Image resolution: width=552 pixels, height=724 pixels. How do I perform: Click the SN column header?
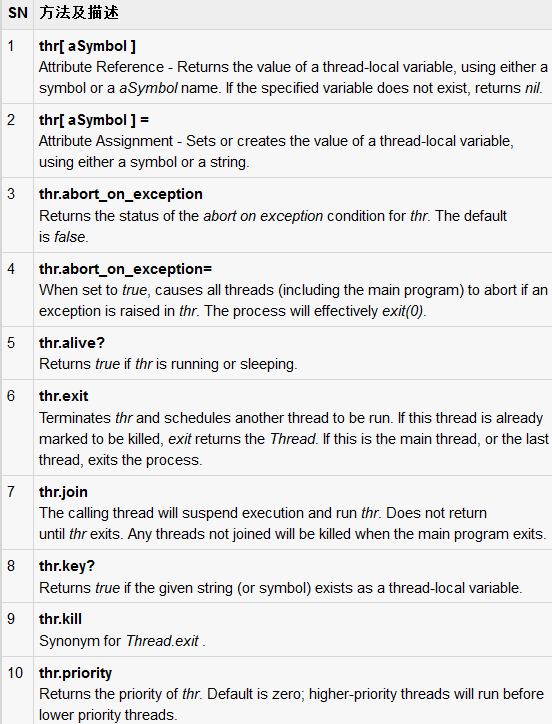coord(18,13)
